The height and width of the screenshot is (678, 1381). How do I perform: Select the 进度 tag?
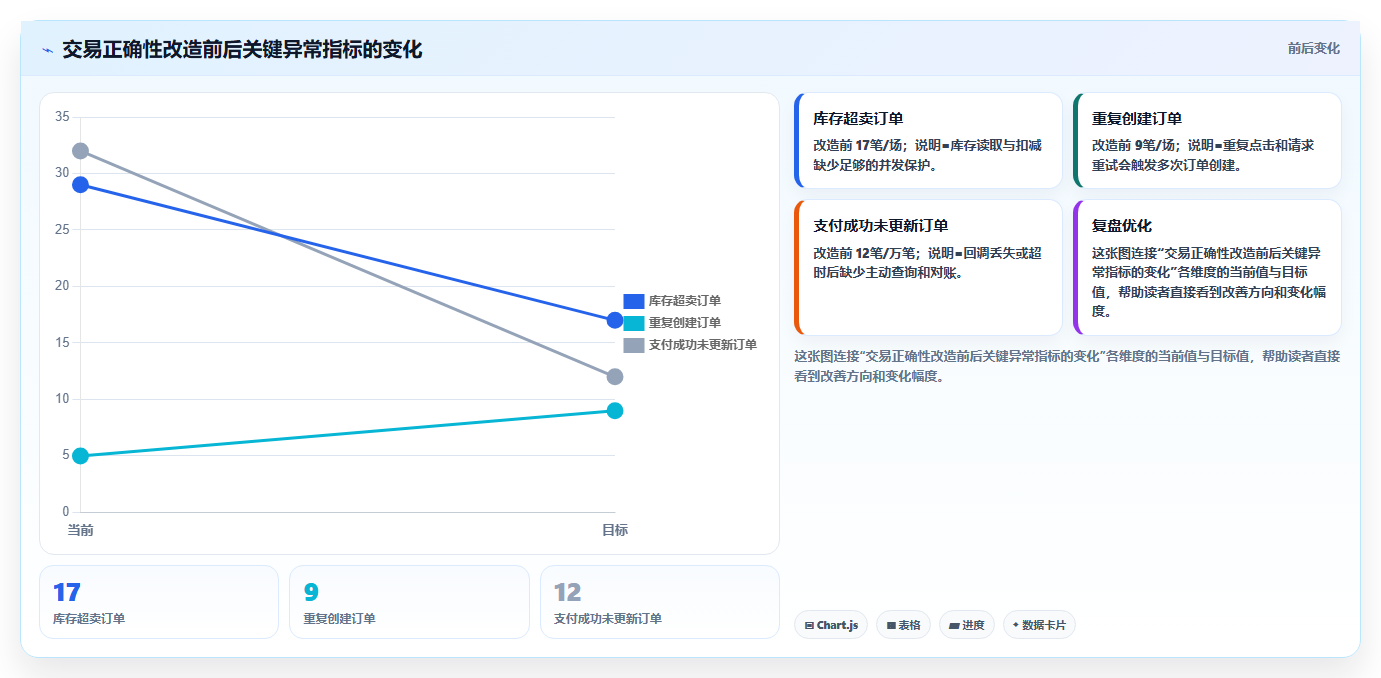(967, 625)
